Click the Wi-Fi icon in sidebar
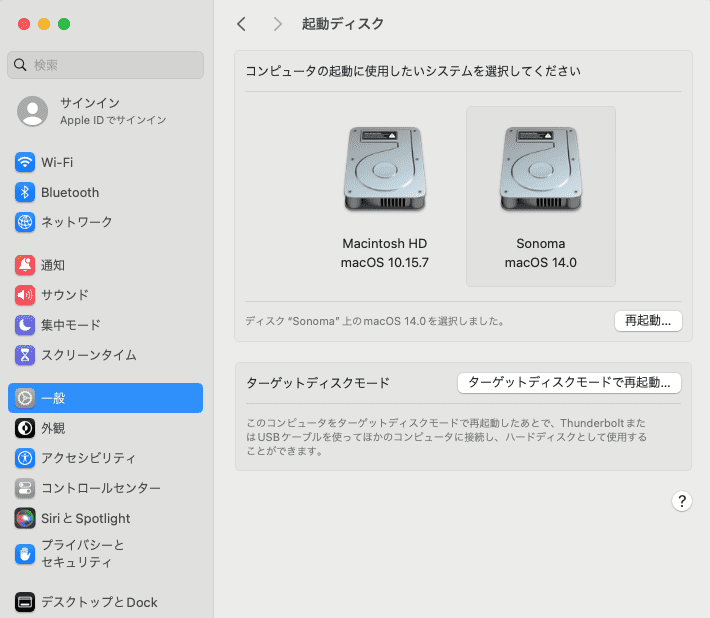This screenshot has width=710, height=618. pyautogui.click(x=25, y=162)
